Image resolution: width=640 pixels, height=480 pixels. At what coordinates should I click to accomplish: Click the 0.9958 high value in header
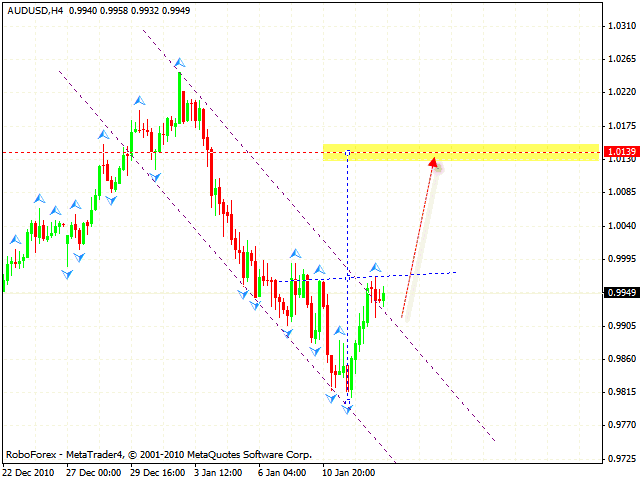(113, 11)
